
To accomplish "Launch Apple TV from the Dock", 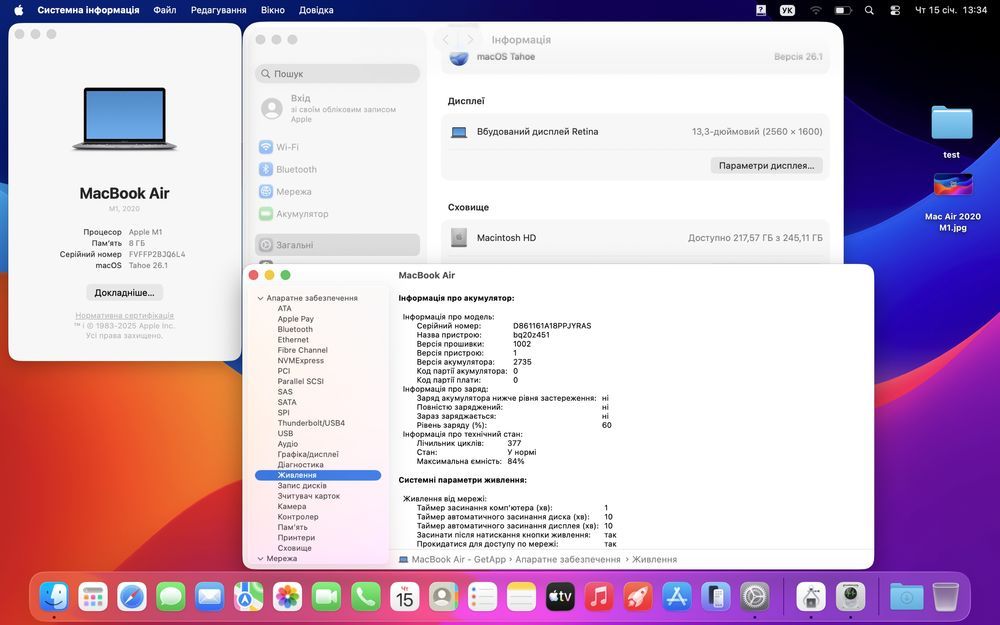I will pyautogui.click(x=560, y=597).
